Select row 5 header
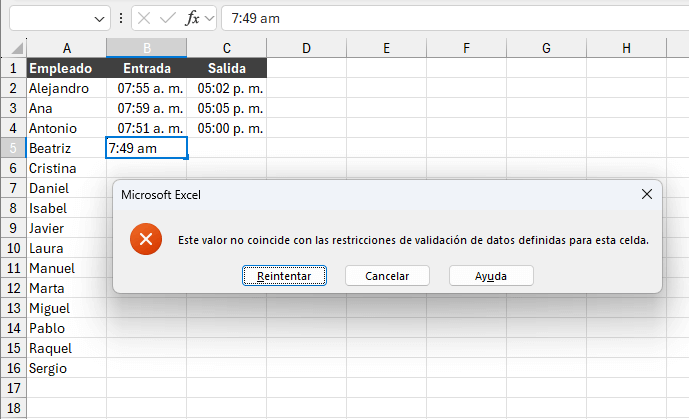Viewport: 689px width, 419px height. coord(13,148)
